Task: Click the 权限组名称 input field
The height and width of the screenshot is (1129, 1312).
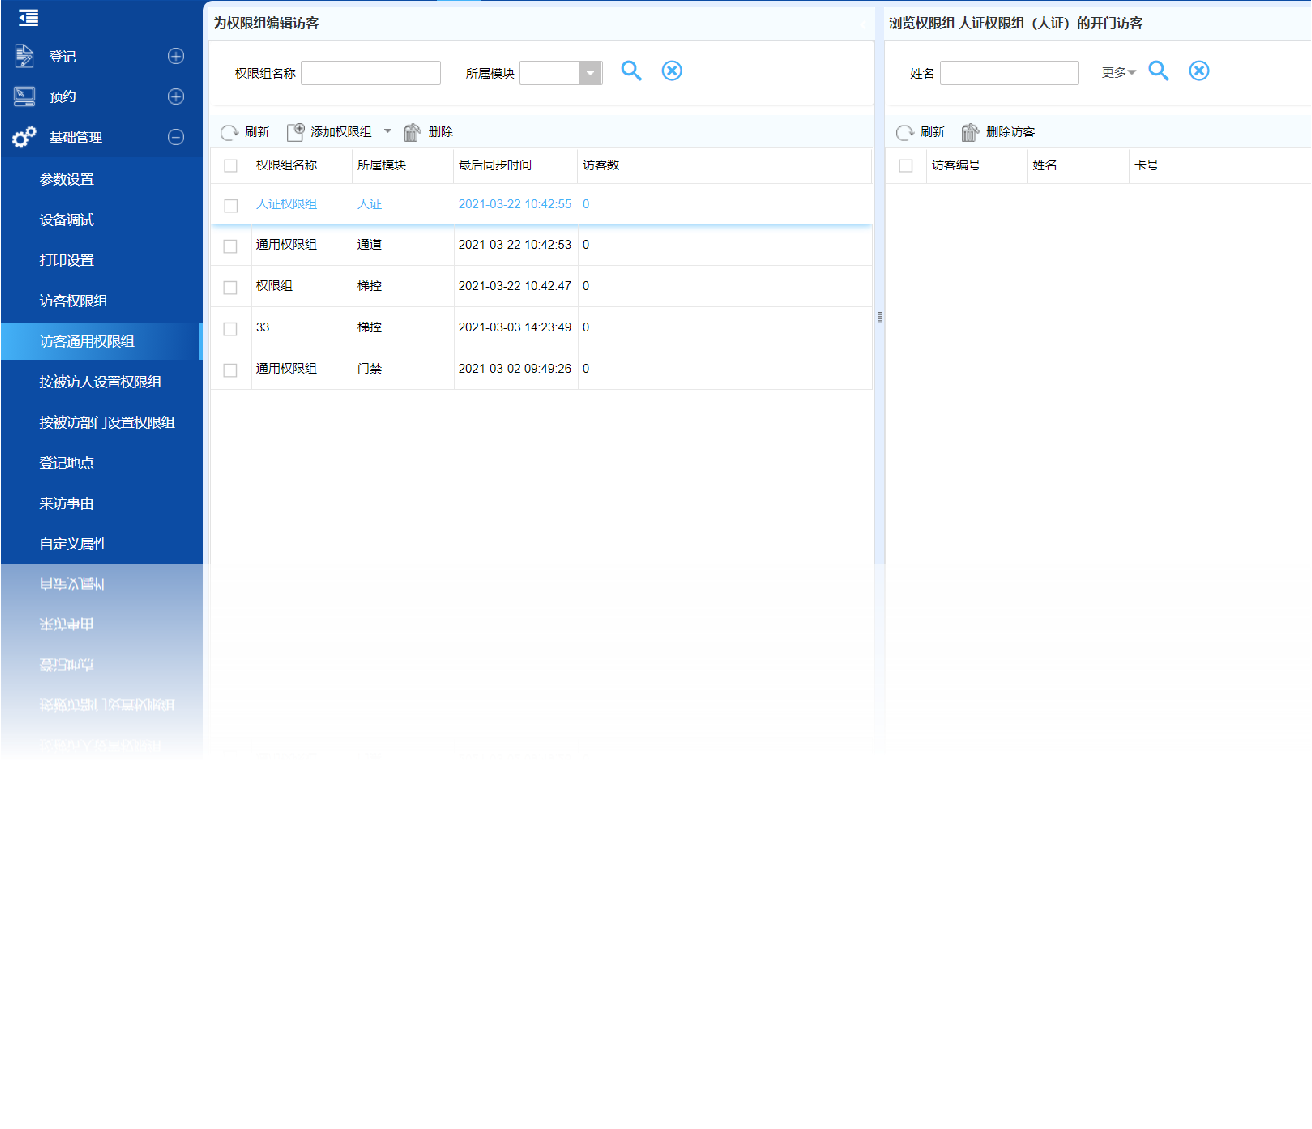Action: point(371,73)
